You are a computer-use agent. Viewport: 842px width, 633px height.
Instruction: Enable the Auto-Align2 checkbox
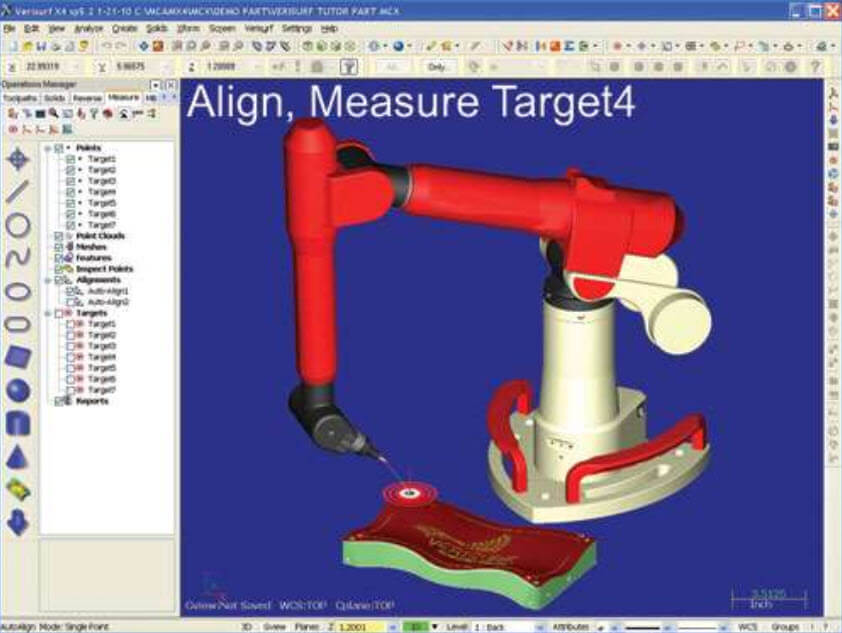(70, 302)
